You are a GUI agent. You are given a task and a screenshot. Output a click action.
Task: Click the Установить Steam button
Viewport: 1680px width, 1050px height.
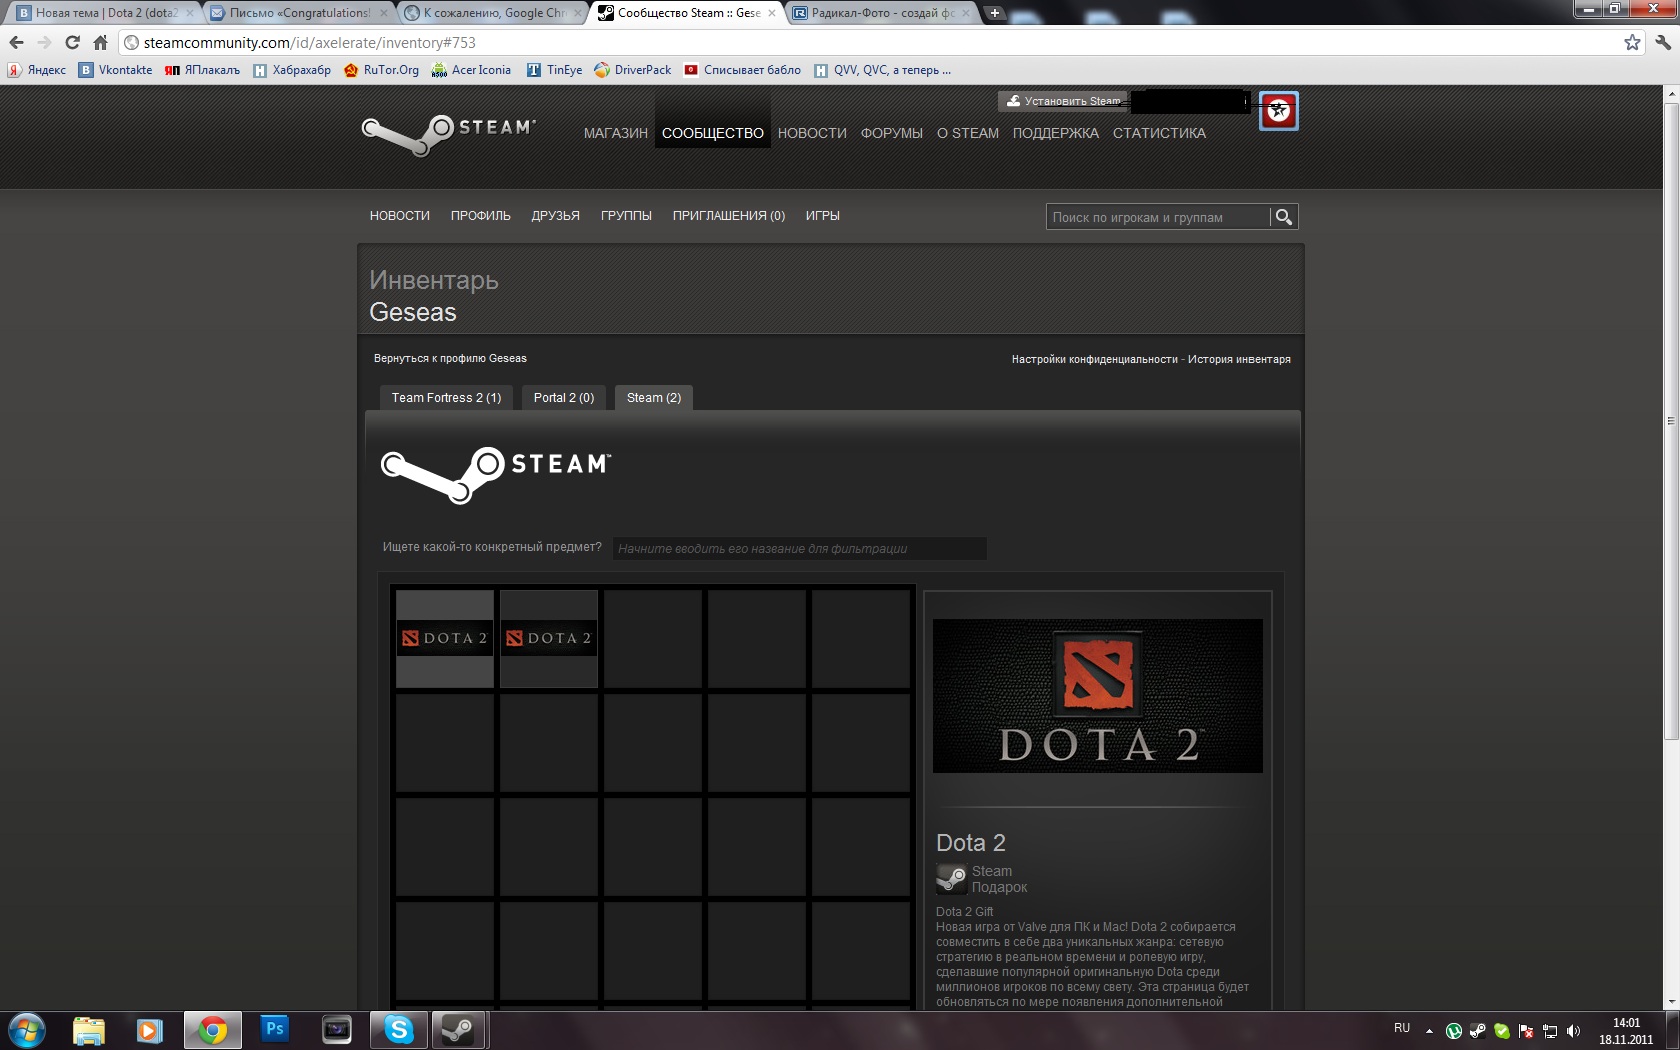[x=1064, y=101]
